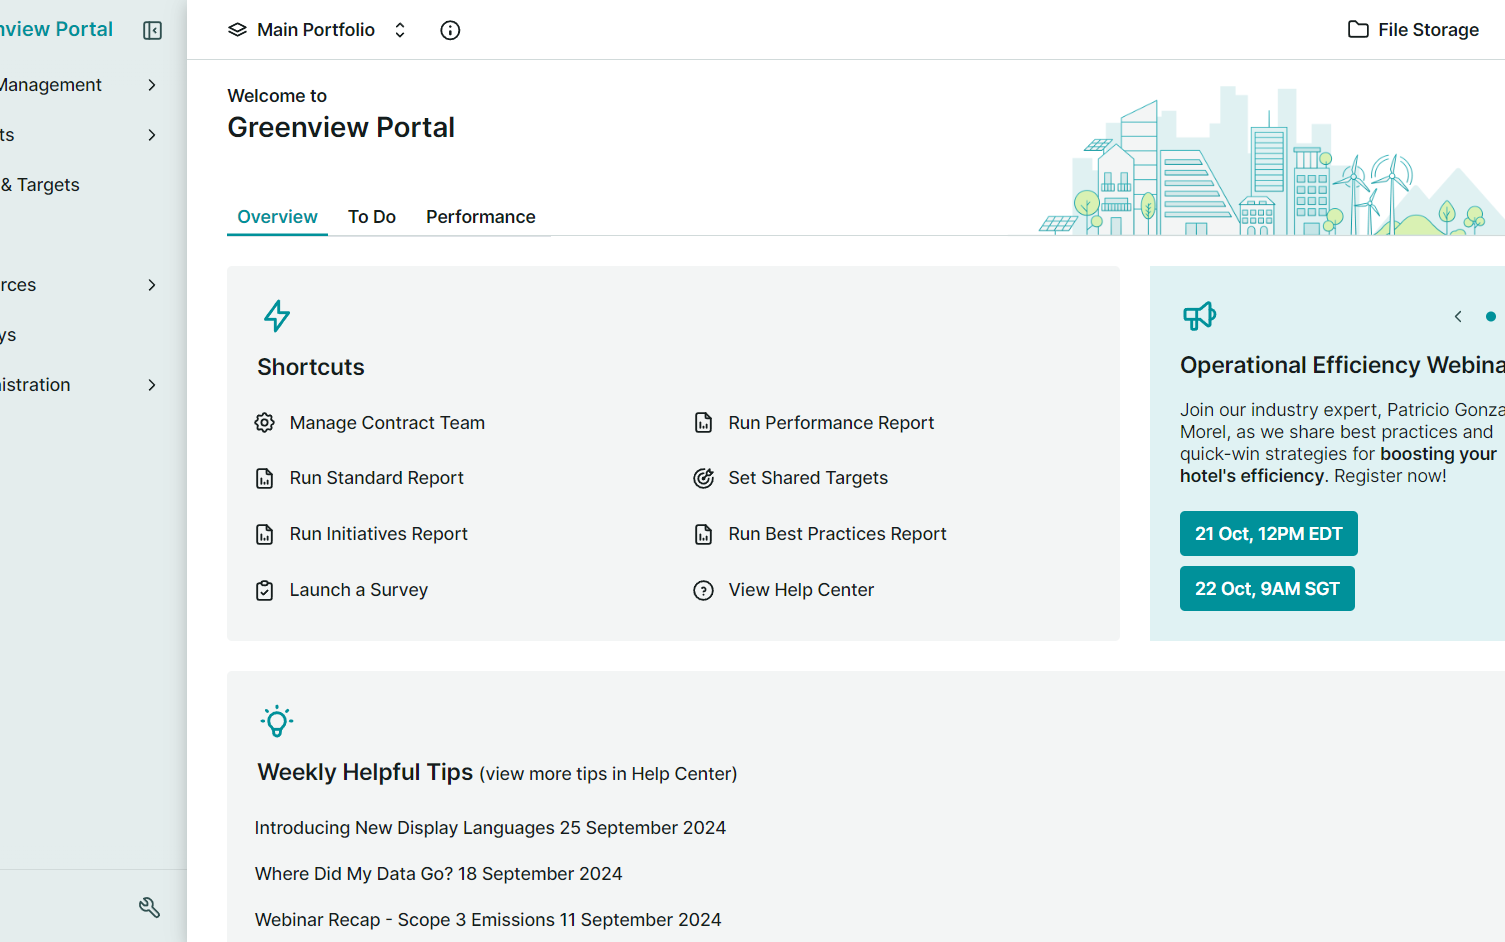Click the question mark icon for Help Center
Image resolution: width=1505 pixels, height=942 pixels.
[x=703, y=590]
